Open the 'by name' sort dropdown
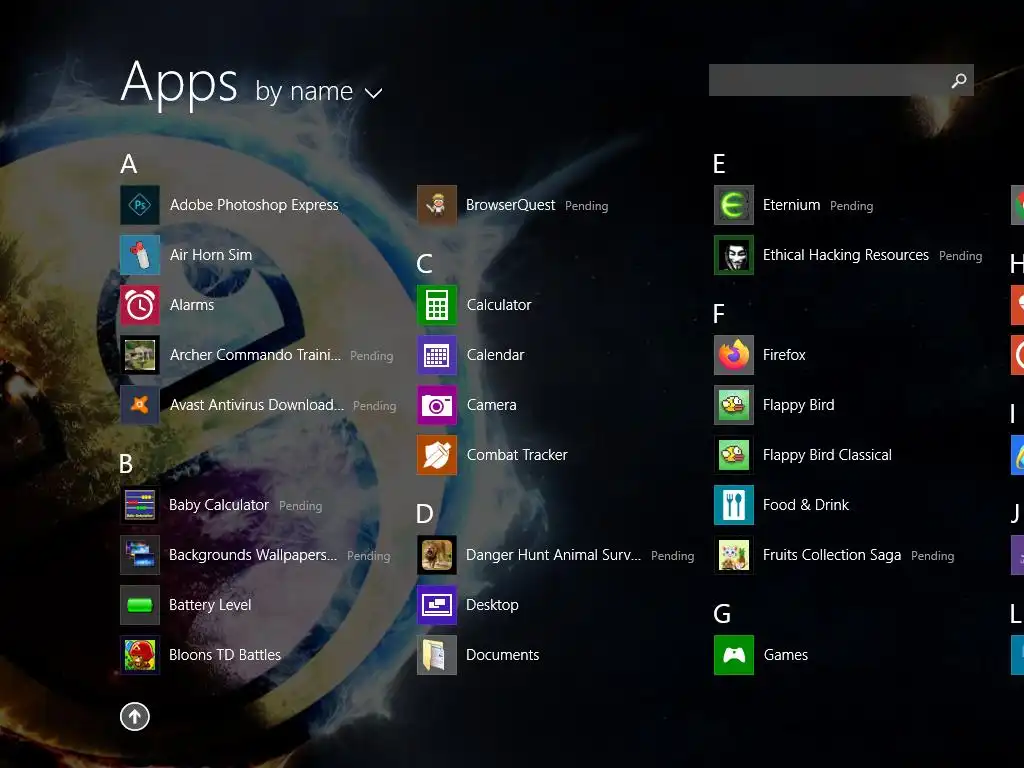 [319, 91]
